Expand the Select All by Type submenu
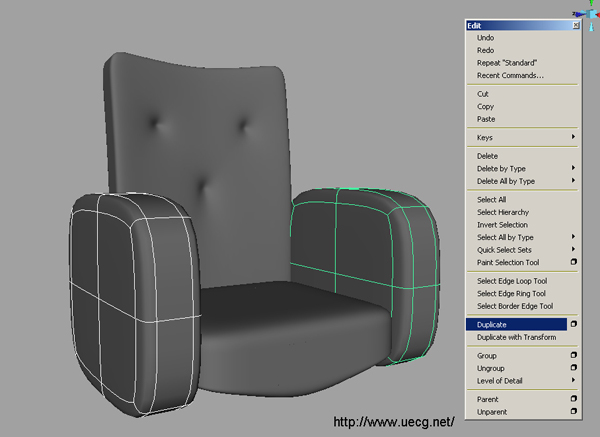 [522, 237]
